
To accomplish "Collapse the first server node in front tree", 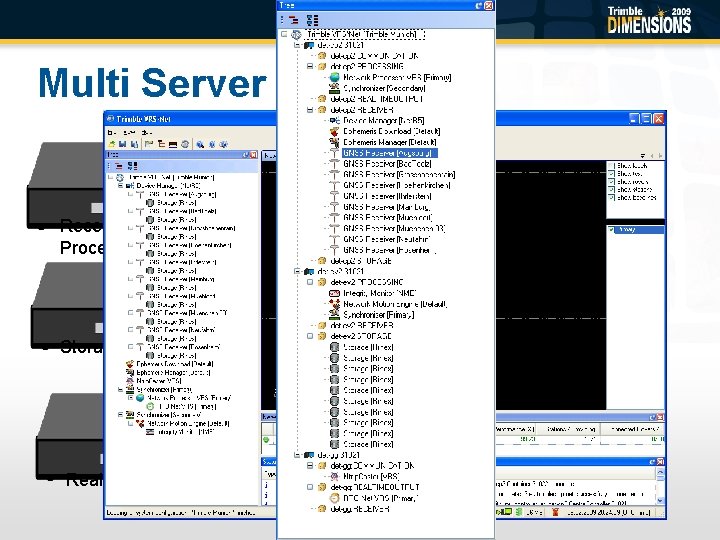I will pos(297,45).
